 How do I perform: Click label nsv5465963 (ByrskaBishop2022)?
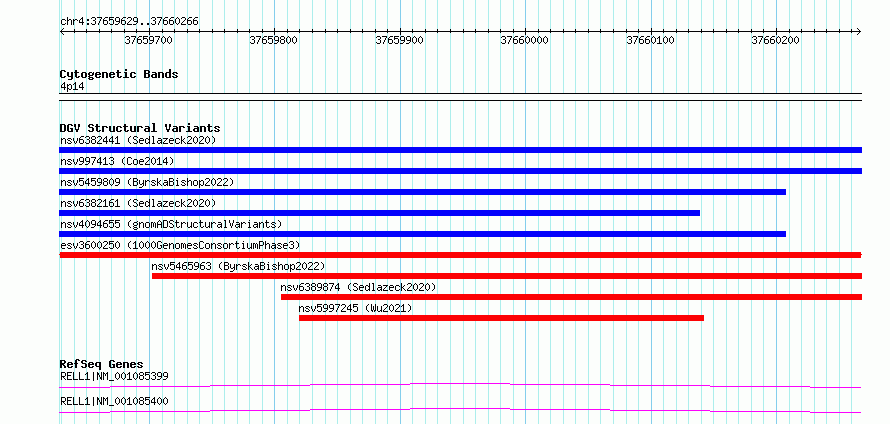click(x=238, y=266)
